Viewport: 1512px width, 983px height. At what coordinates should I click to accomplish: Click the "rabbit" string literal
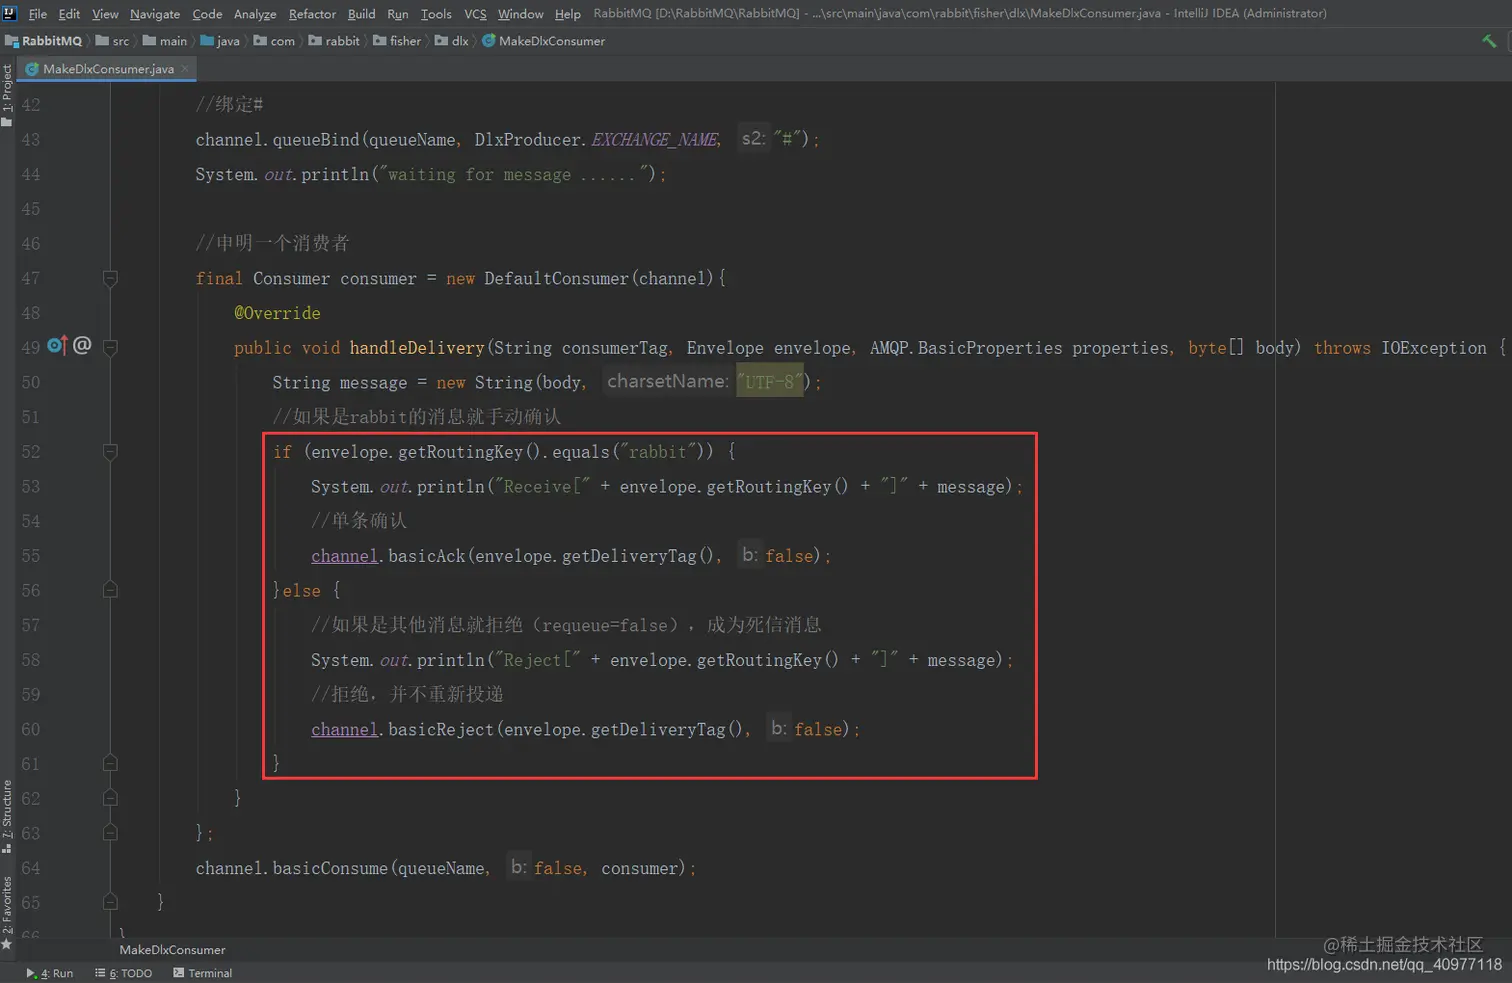coord(657,452)
